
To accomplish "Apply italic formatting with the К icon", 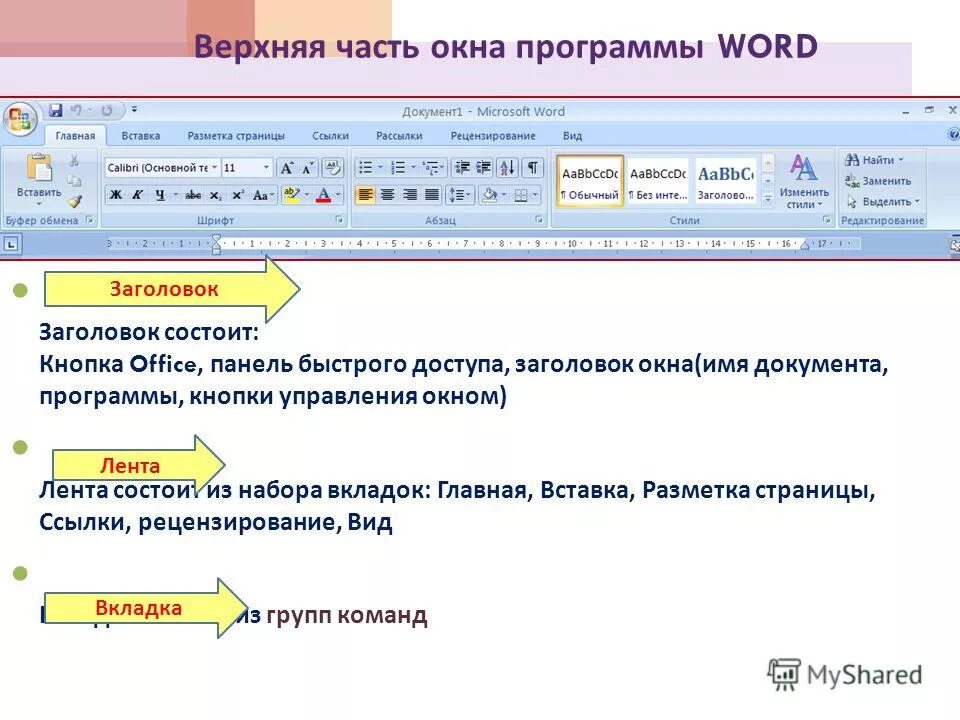I will [136, 195].
